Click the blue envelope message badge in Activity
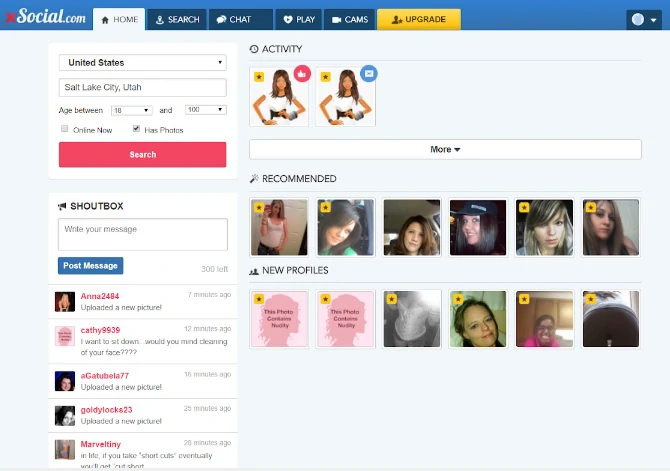The image size is (670, 471). coord(369,74)
